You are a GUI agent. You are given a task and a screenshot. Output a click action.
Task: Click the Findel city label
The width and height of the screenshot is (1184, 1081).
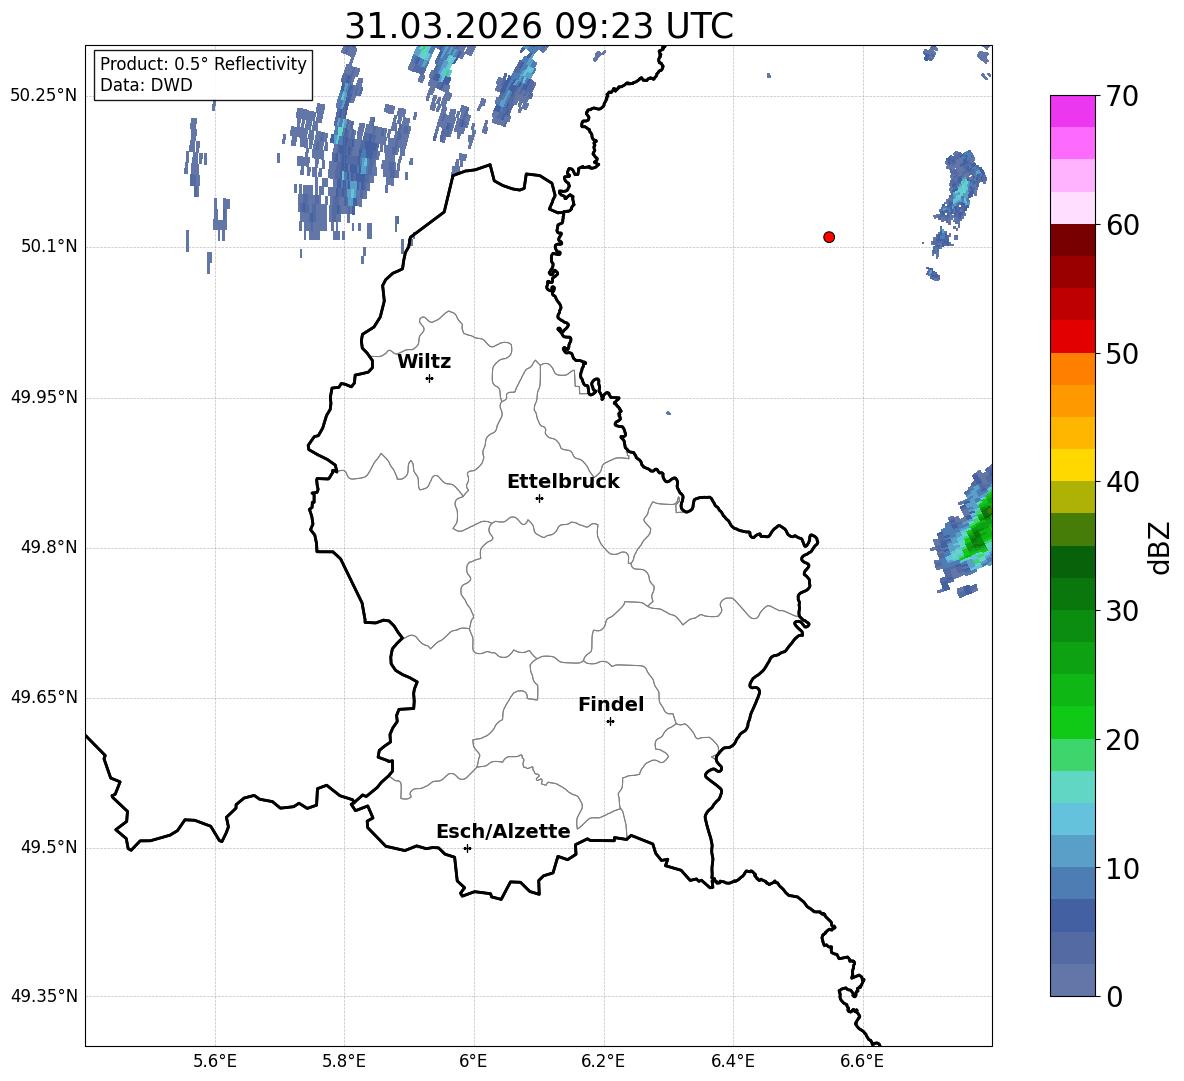click(611, 704)
